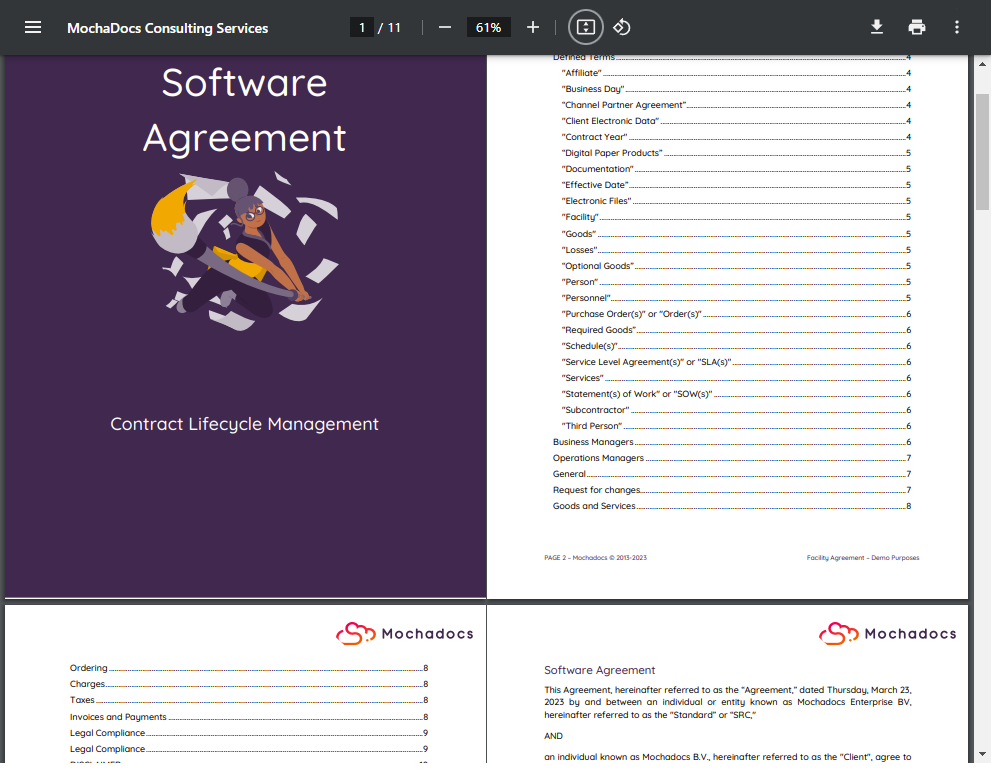Screen dimensions: 993x770
Task: Open the "Goods and Services" TOC entry
Action: point(592,505)
